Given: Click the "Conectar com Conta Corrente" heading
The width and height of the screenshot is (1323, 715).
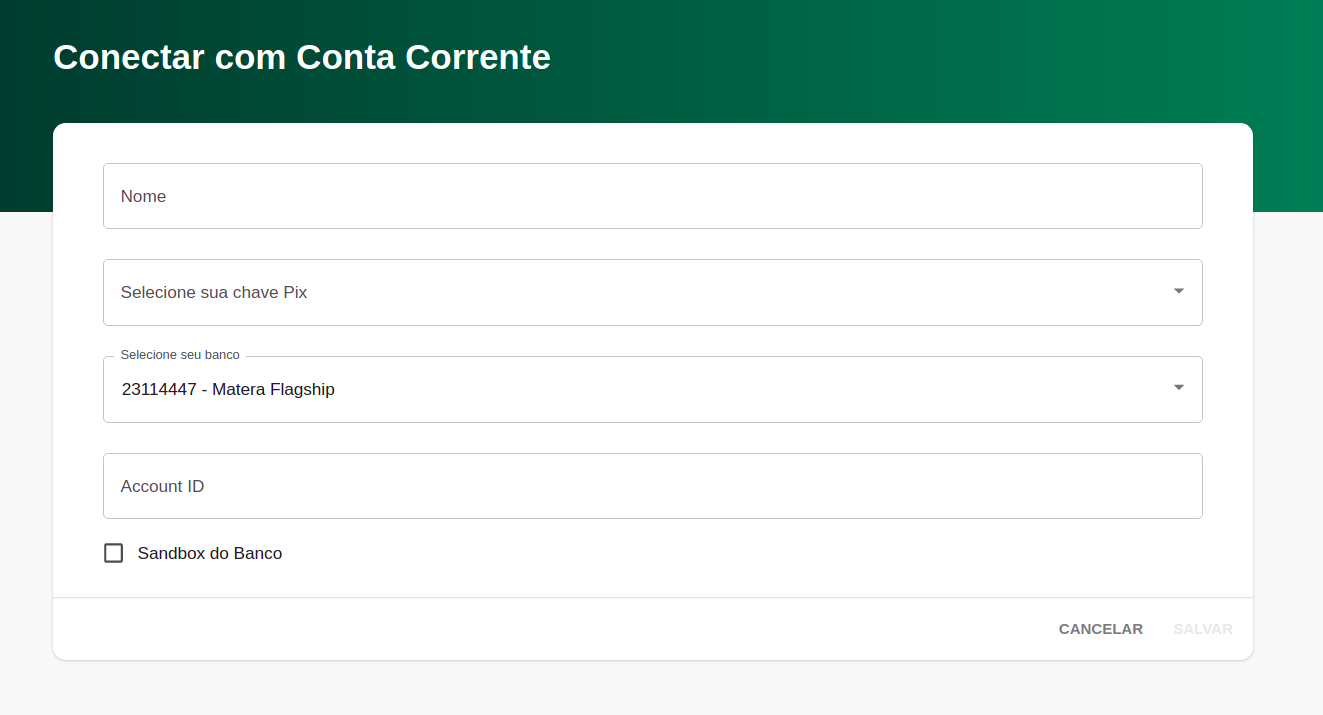Looking at the screenshot, I should tap(301, 57).
